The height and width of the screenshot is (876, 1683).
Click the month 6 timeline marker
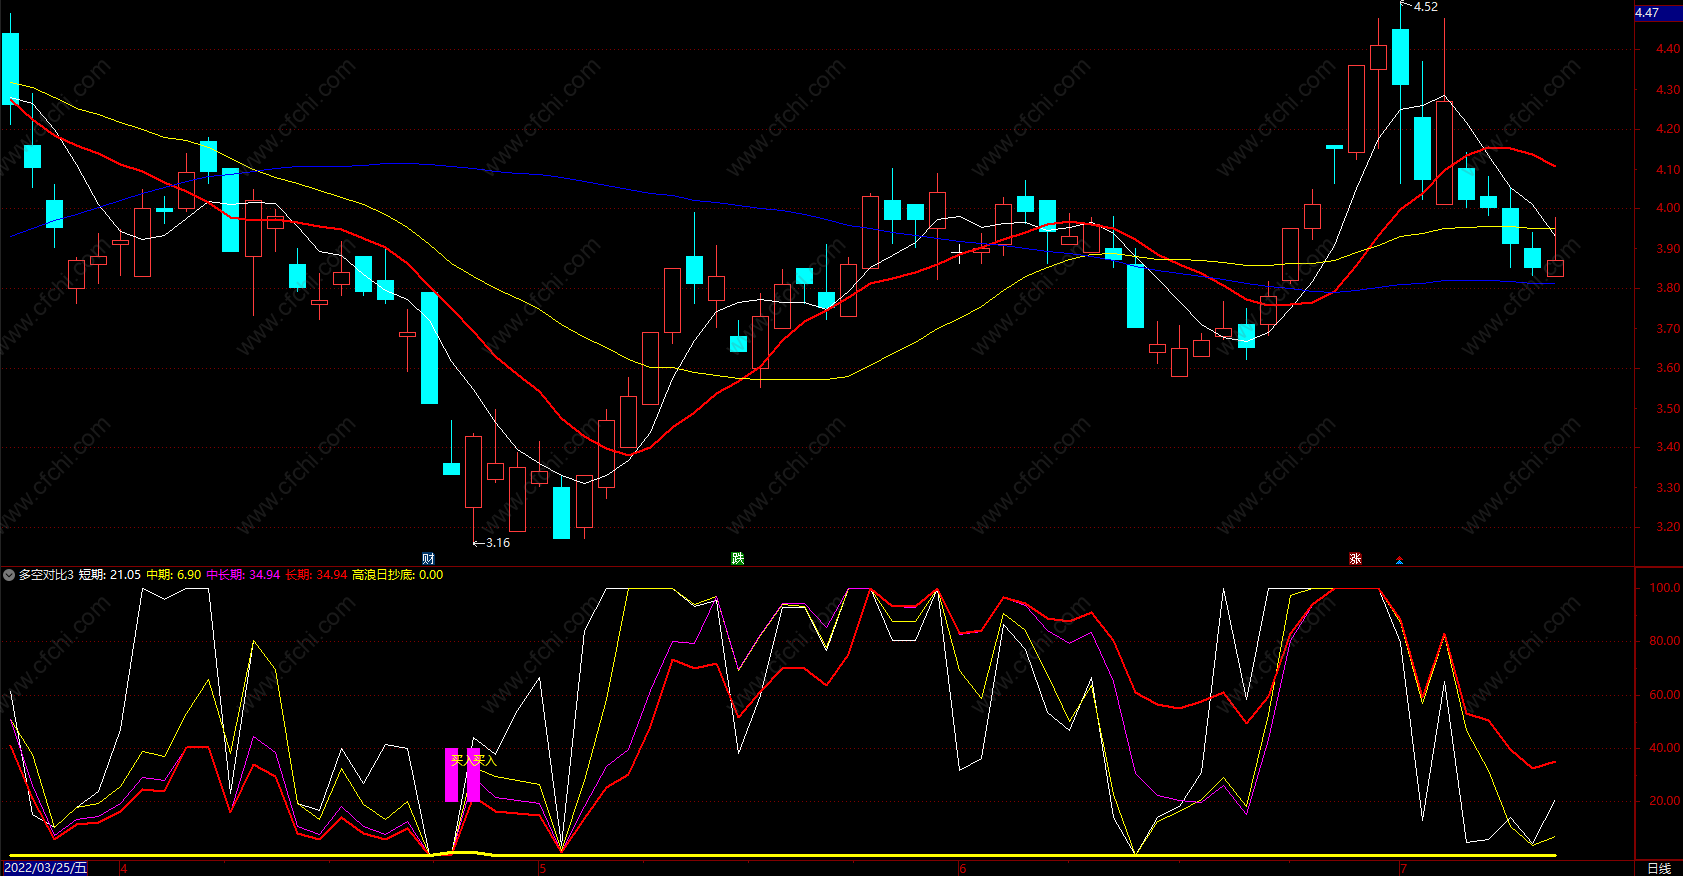click(963, 868)
